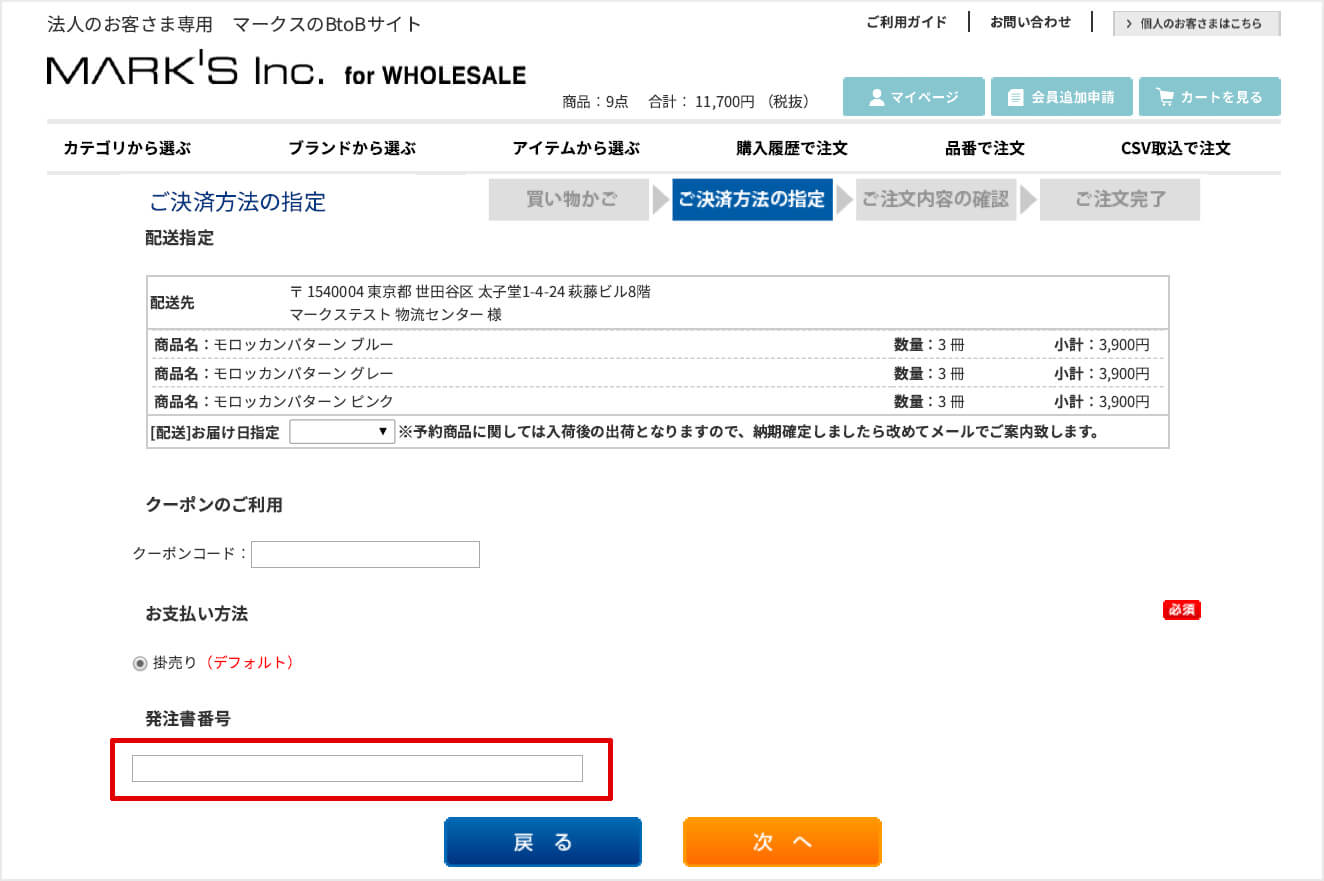Image resolution: width=1324 pixels, height=881 pixels.
Task: Go to CSV取込で注文
Action: pyautogui.click(x=1176, y=148)
